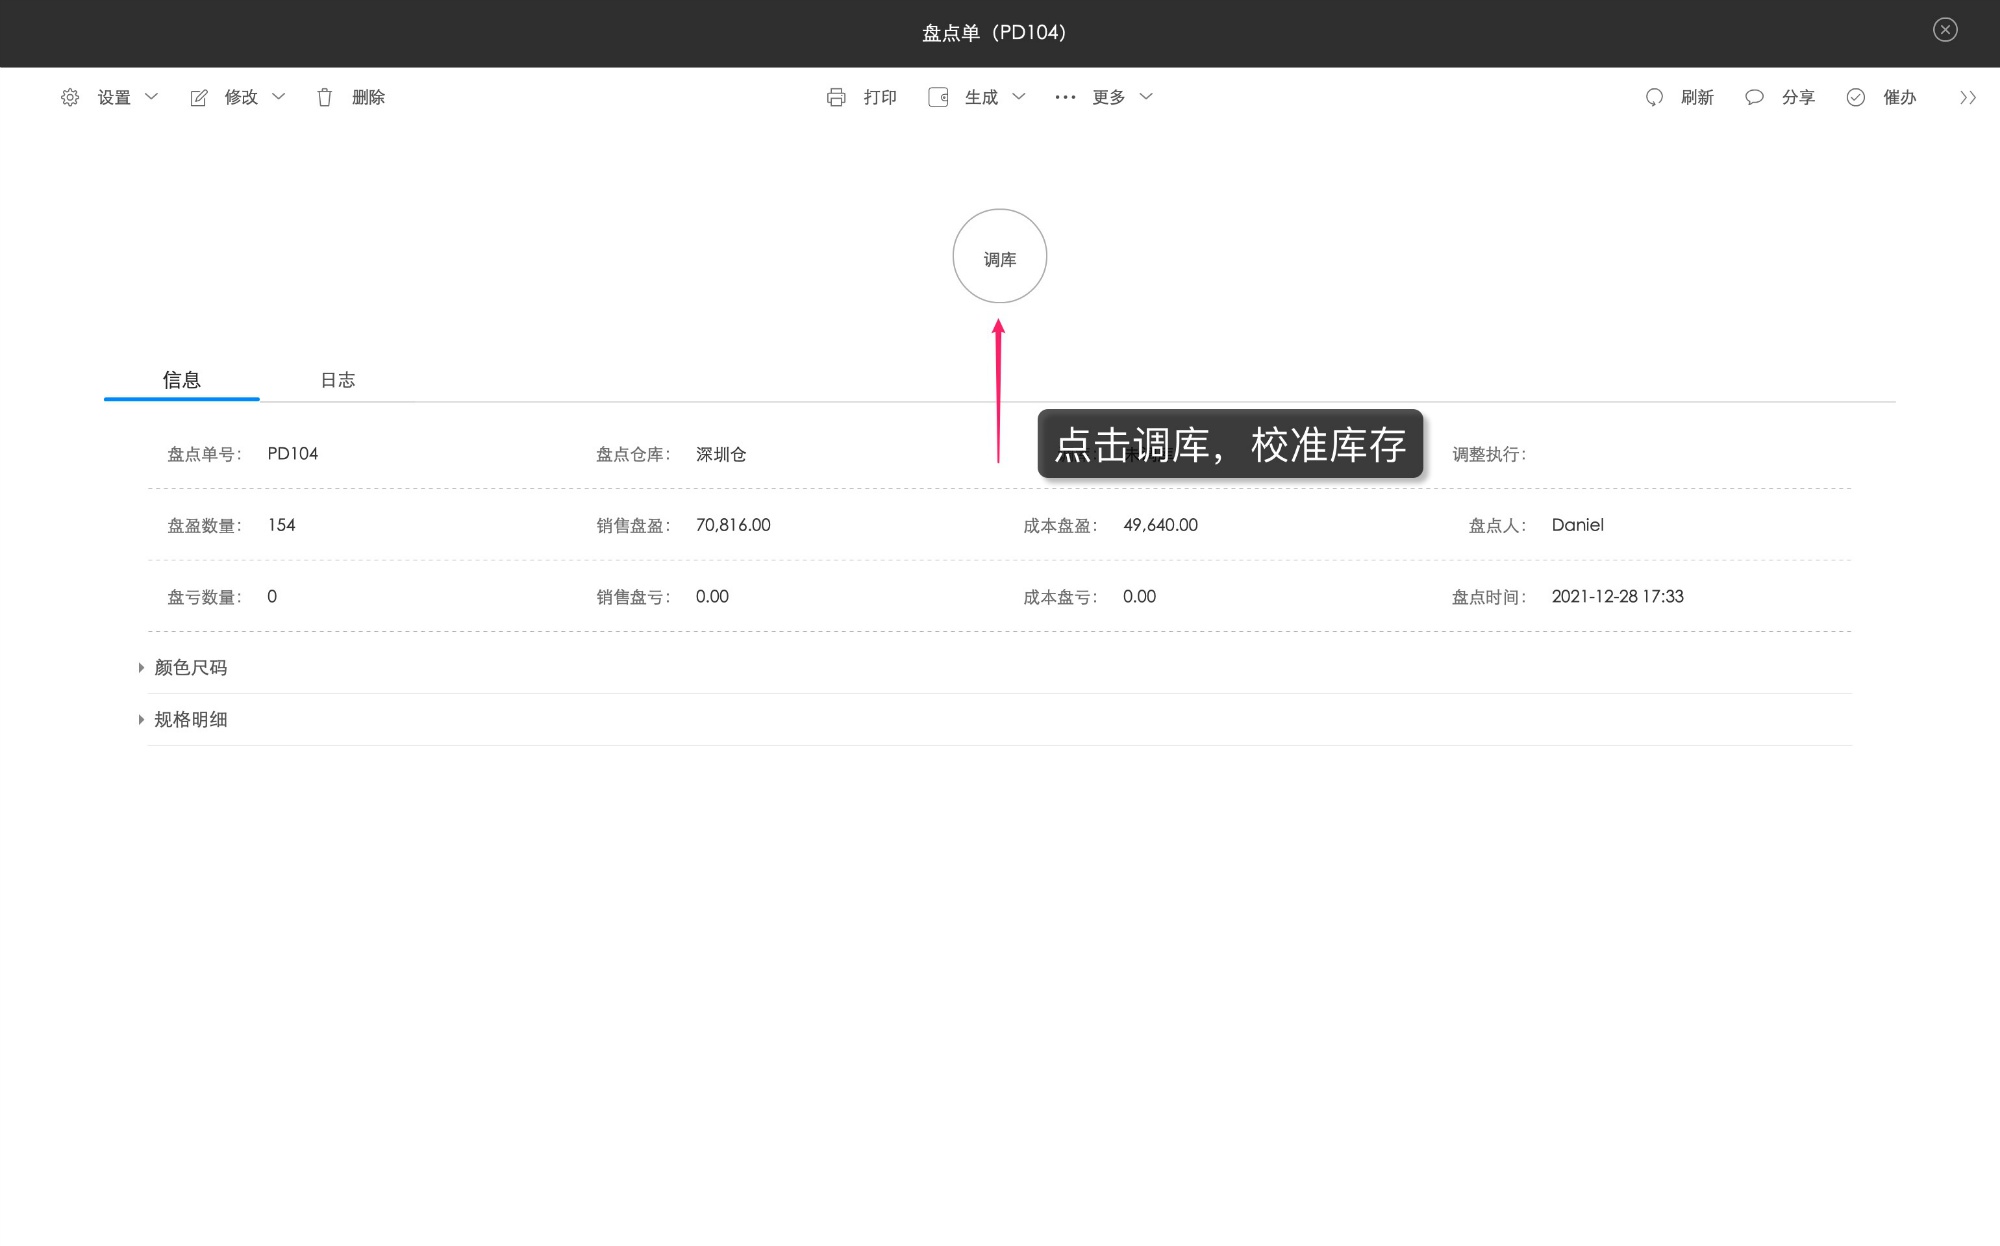Screen dimensions: 2000x1246
Task: Choose the 分享 share label
Action: (x=1798, y=97)
